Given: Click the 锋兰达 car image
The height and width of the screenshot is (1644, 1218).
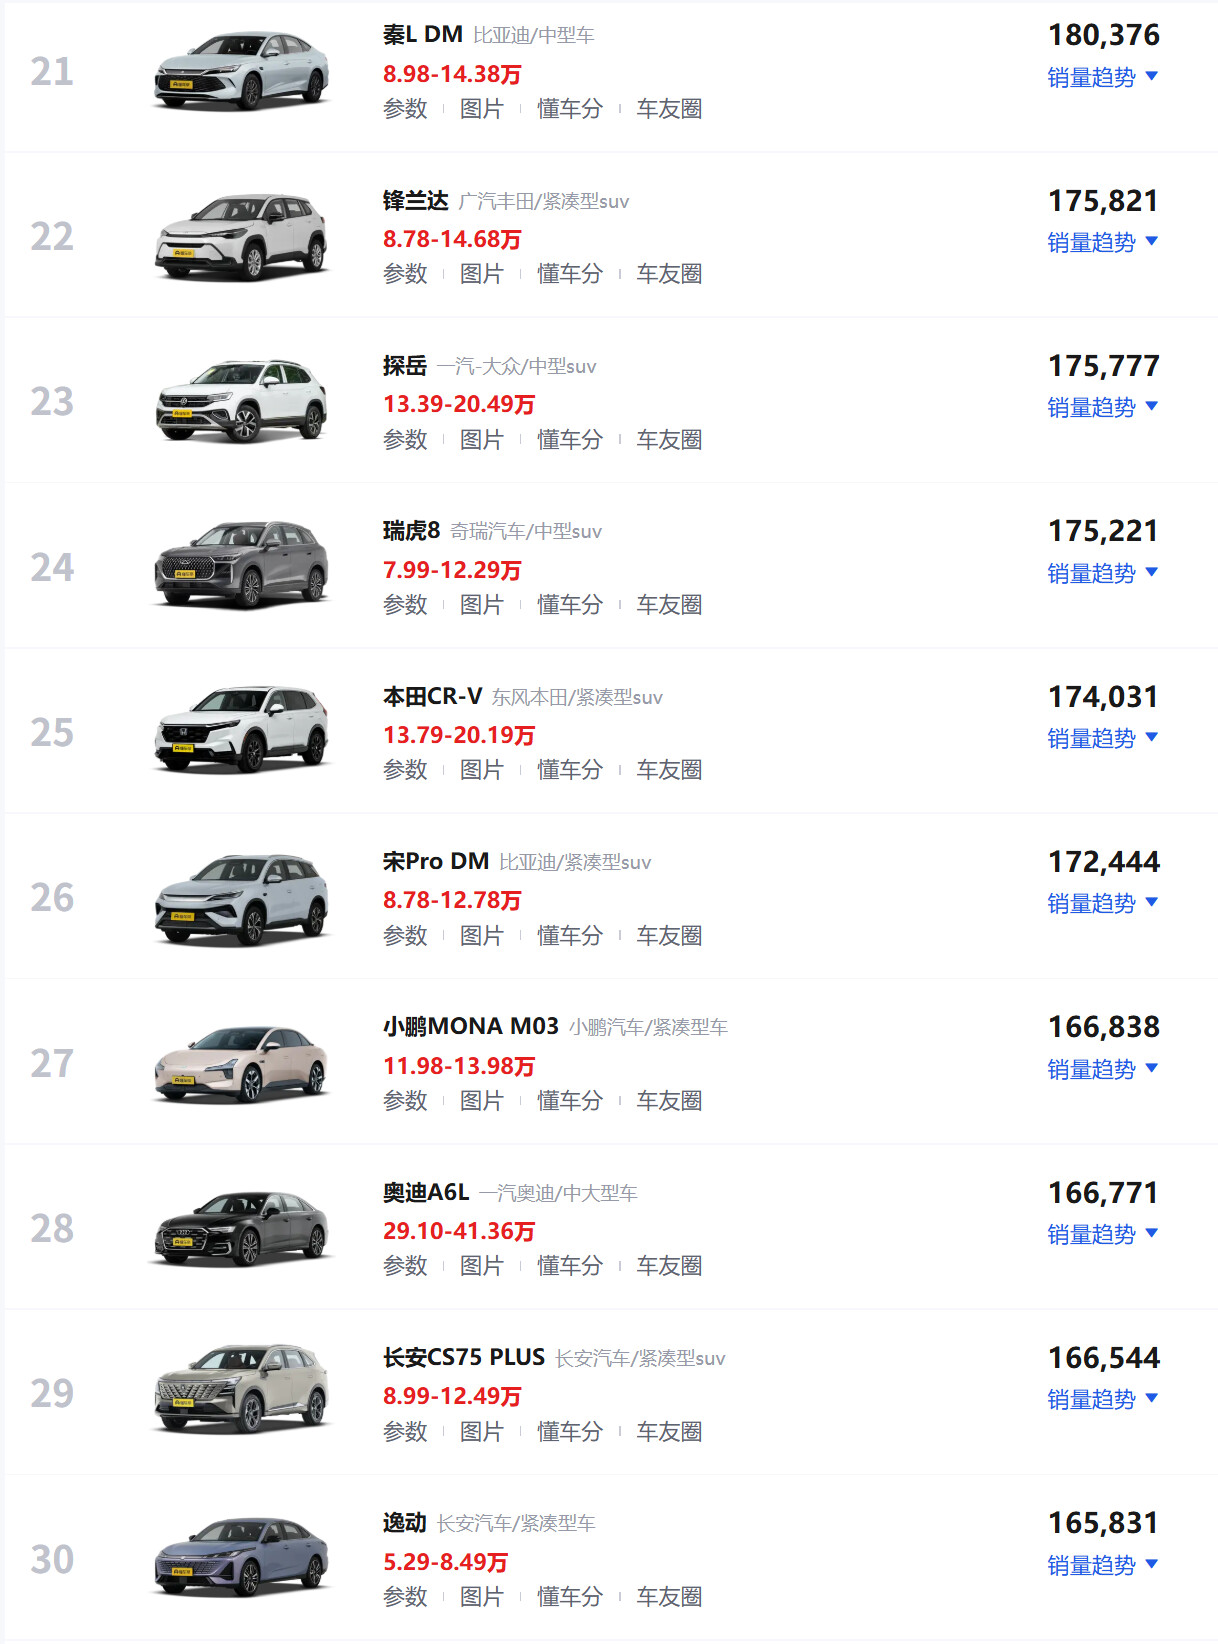Looking at the screenshot, I should [242, 237].
